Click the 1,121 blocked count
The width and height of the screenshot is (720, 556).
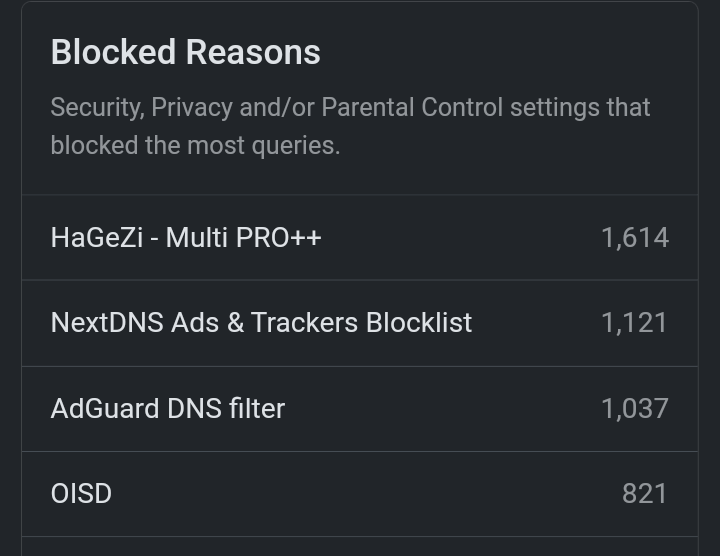(634, 323)
